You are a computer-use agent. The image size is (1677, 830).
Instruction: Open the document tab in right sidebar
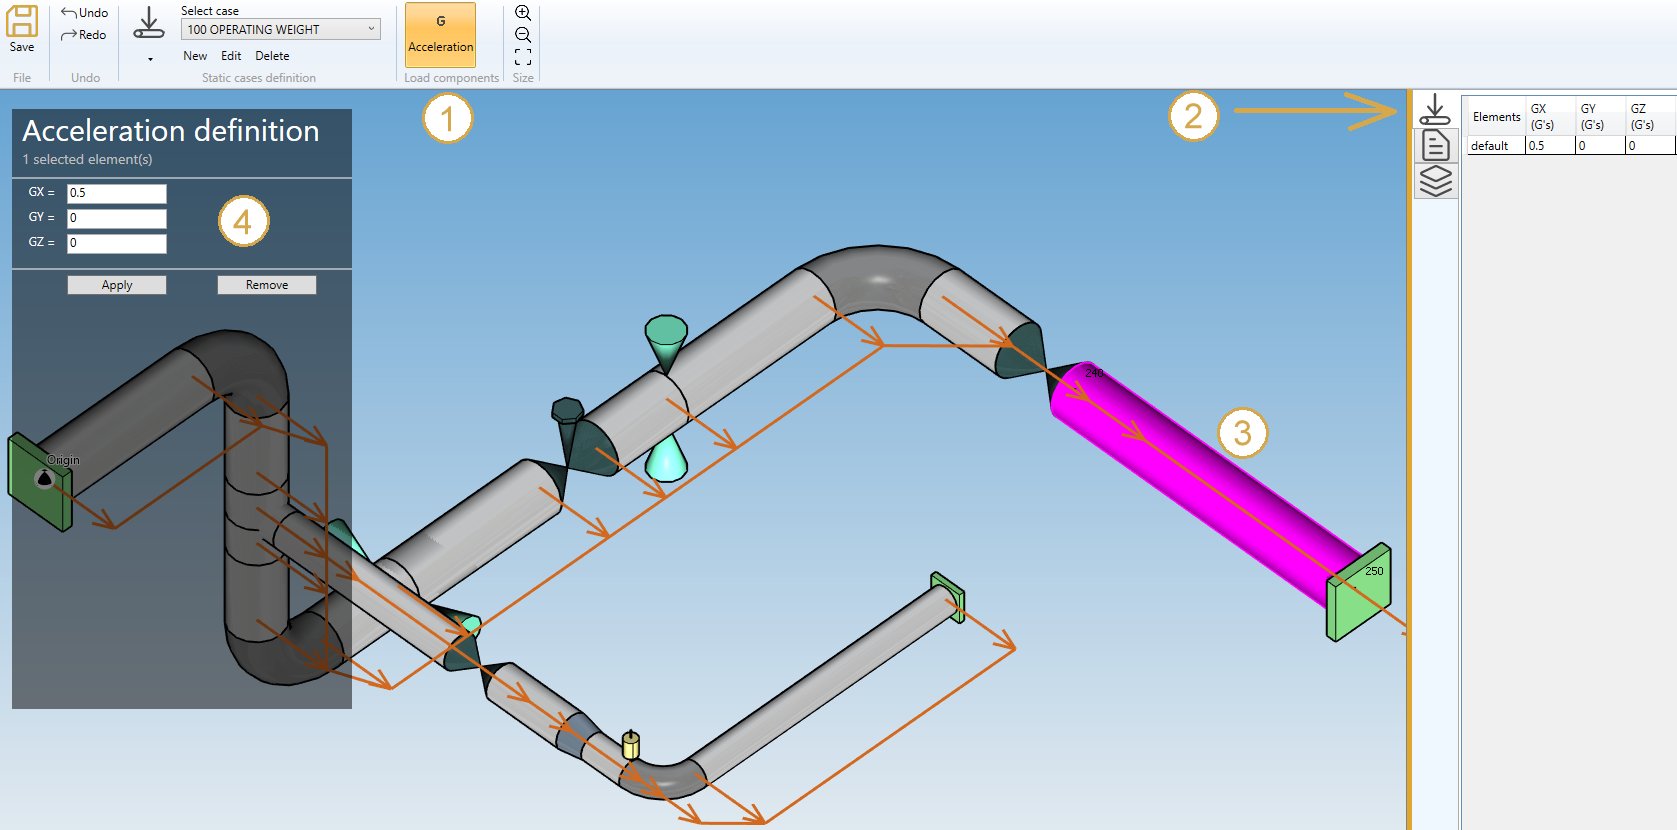click(x=1436, y=146)
